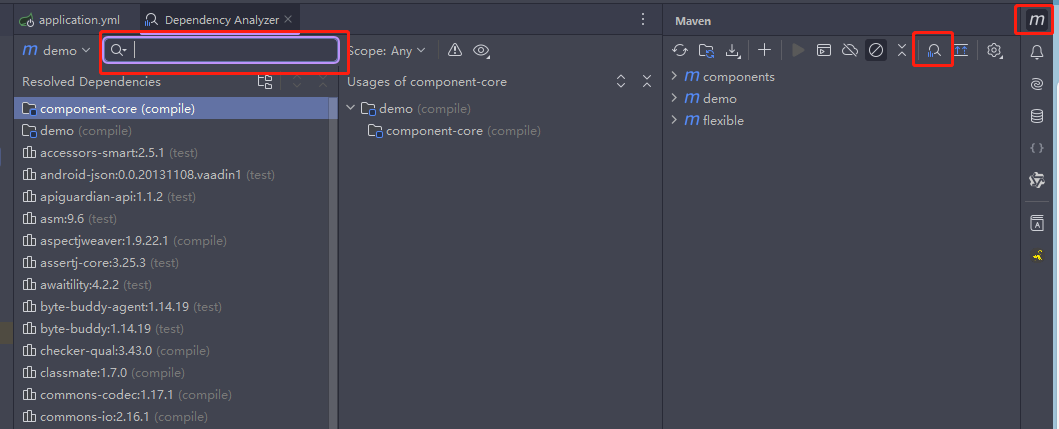The width and height of the screenshot is (1059, 429).
Task: Open Maven settings gear icon
Action: click(x=994, y=50)
